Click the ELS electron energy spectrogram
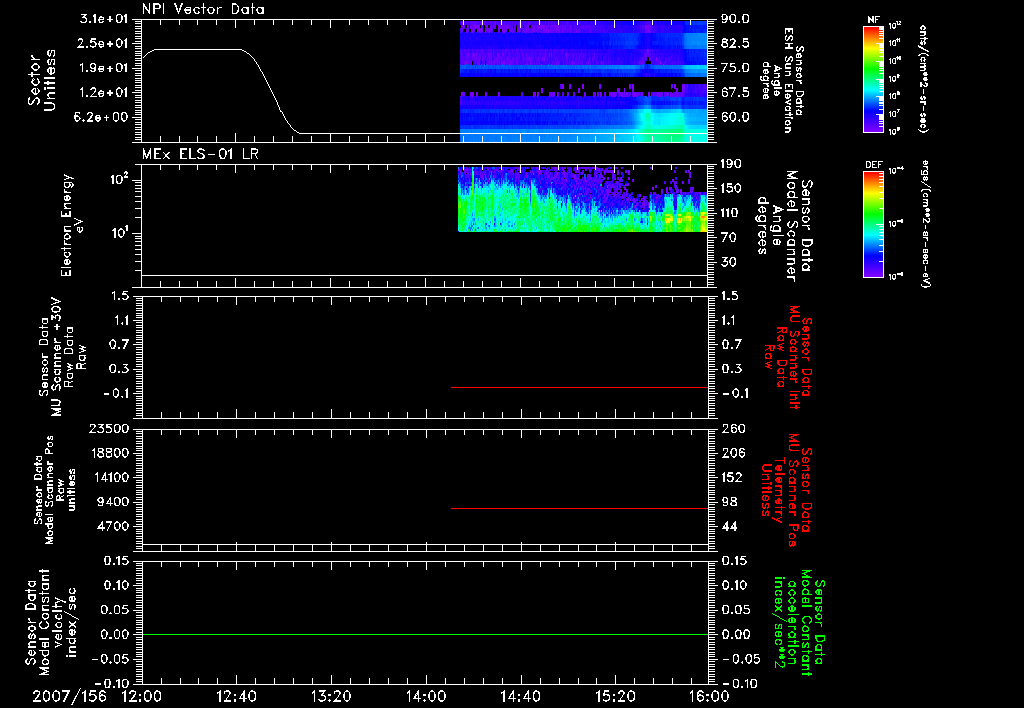Image resolution: width=1024 pixels, height=708 pixels. (583, 199)
